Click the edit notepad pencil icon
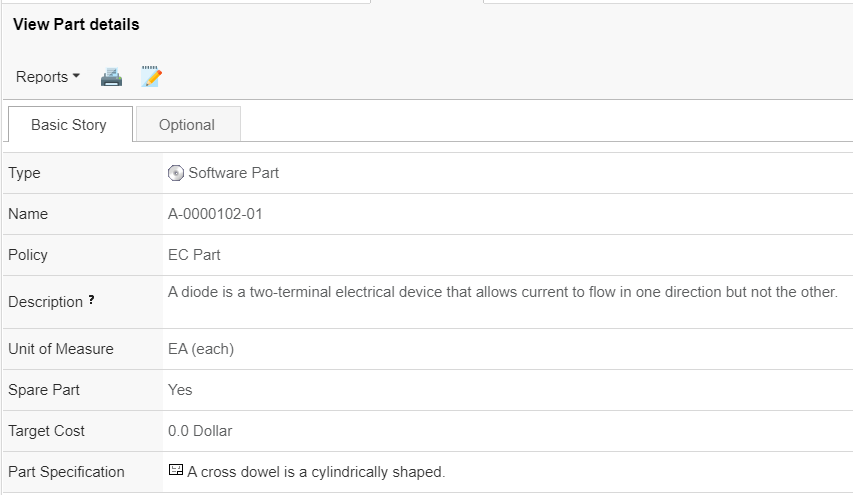 151,77
